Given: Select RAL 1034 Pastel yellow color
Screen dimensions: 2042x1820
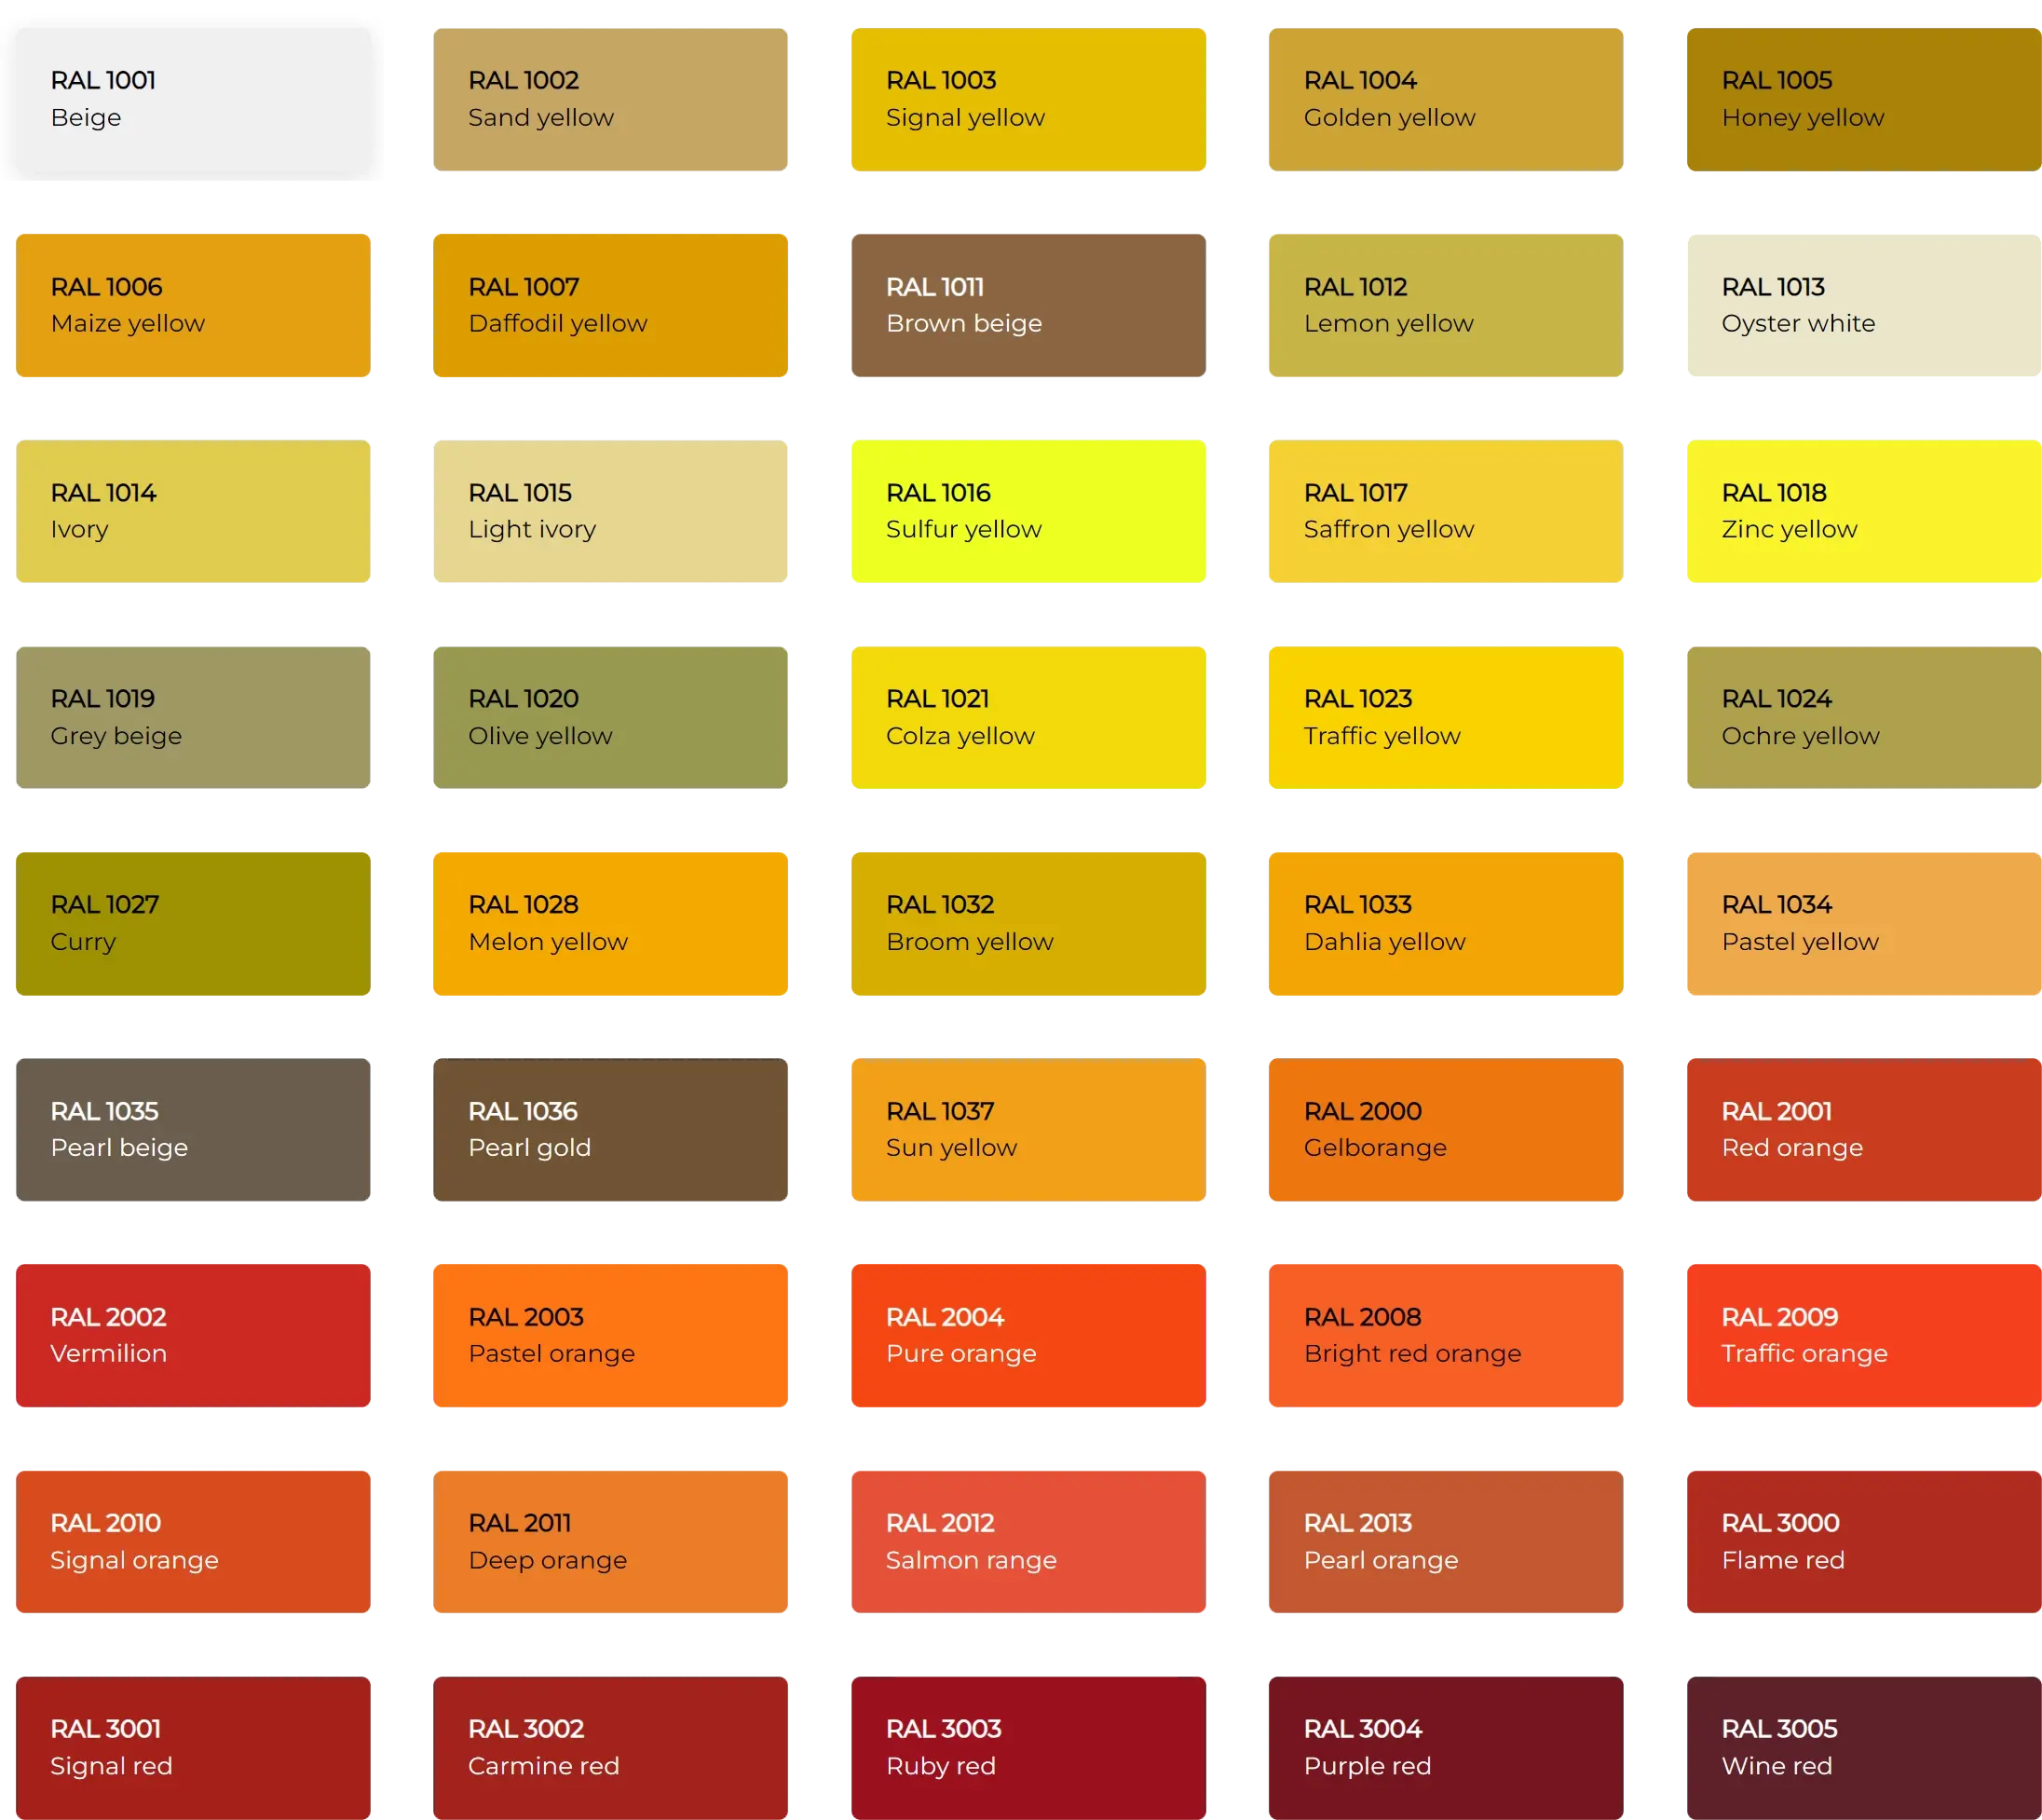Looking at the screenshot, I should 1862,923.
